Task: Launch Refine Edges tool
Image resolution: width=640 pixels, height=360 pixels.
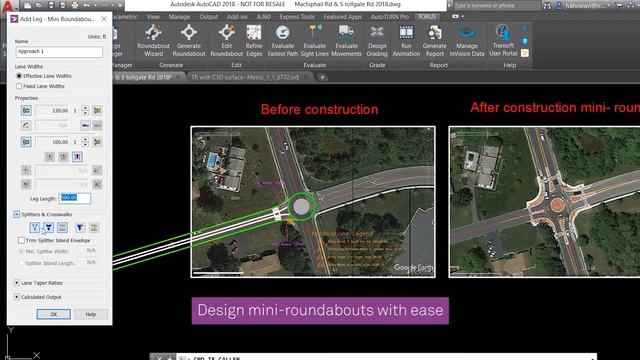Action: 254,40
